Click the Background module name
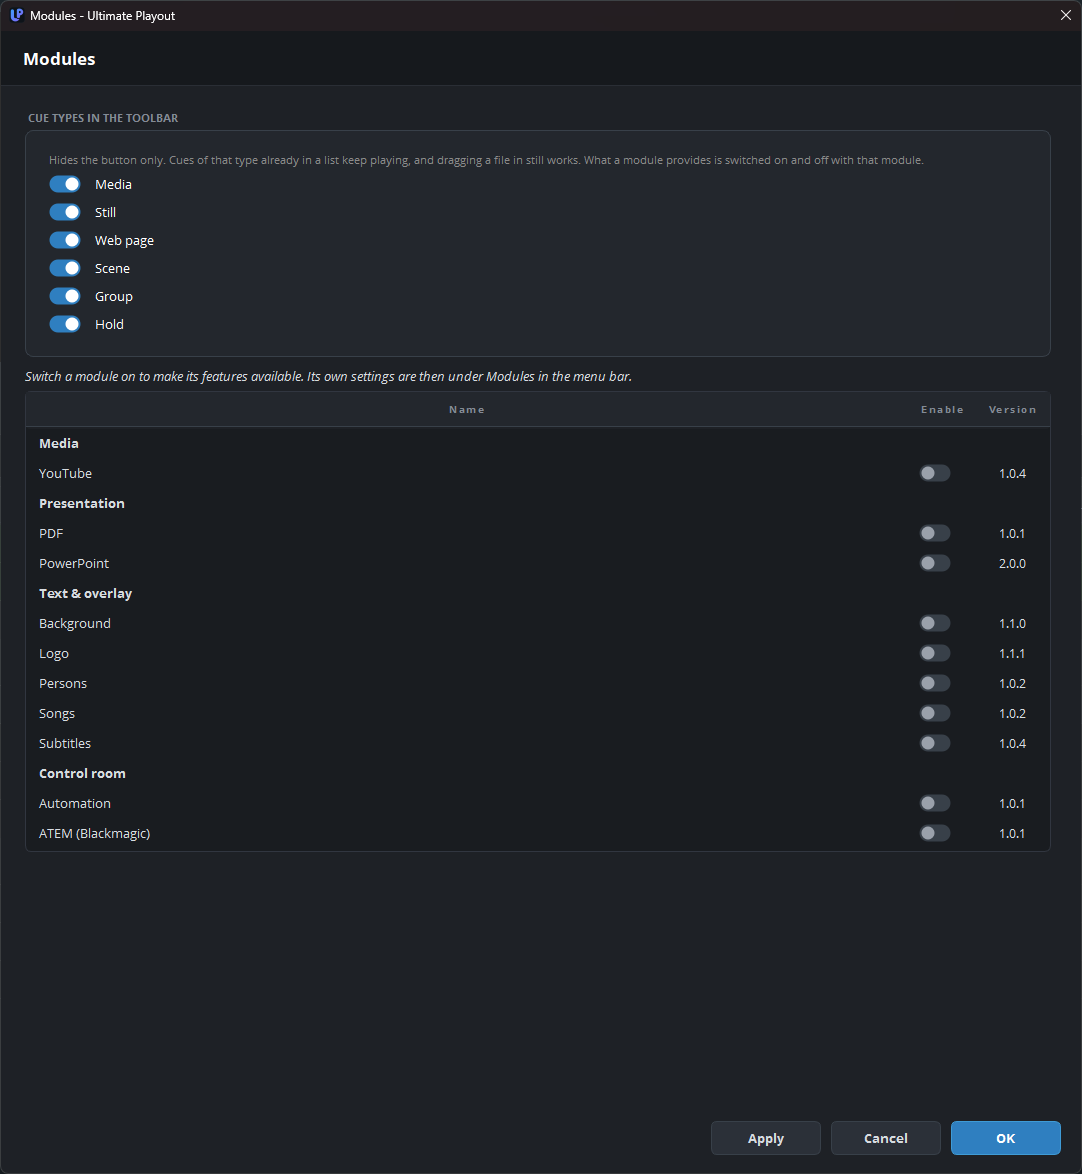Image resolution: width=1082 pixels, height=1174 pixels. pyautogui.click(x=75, y=623)
